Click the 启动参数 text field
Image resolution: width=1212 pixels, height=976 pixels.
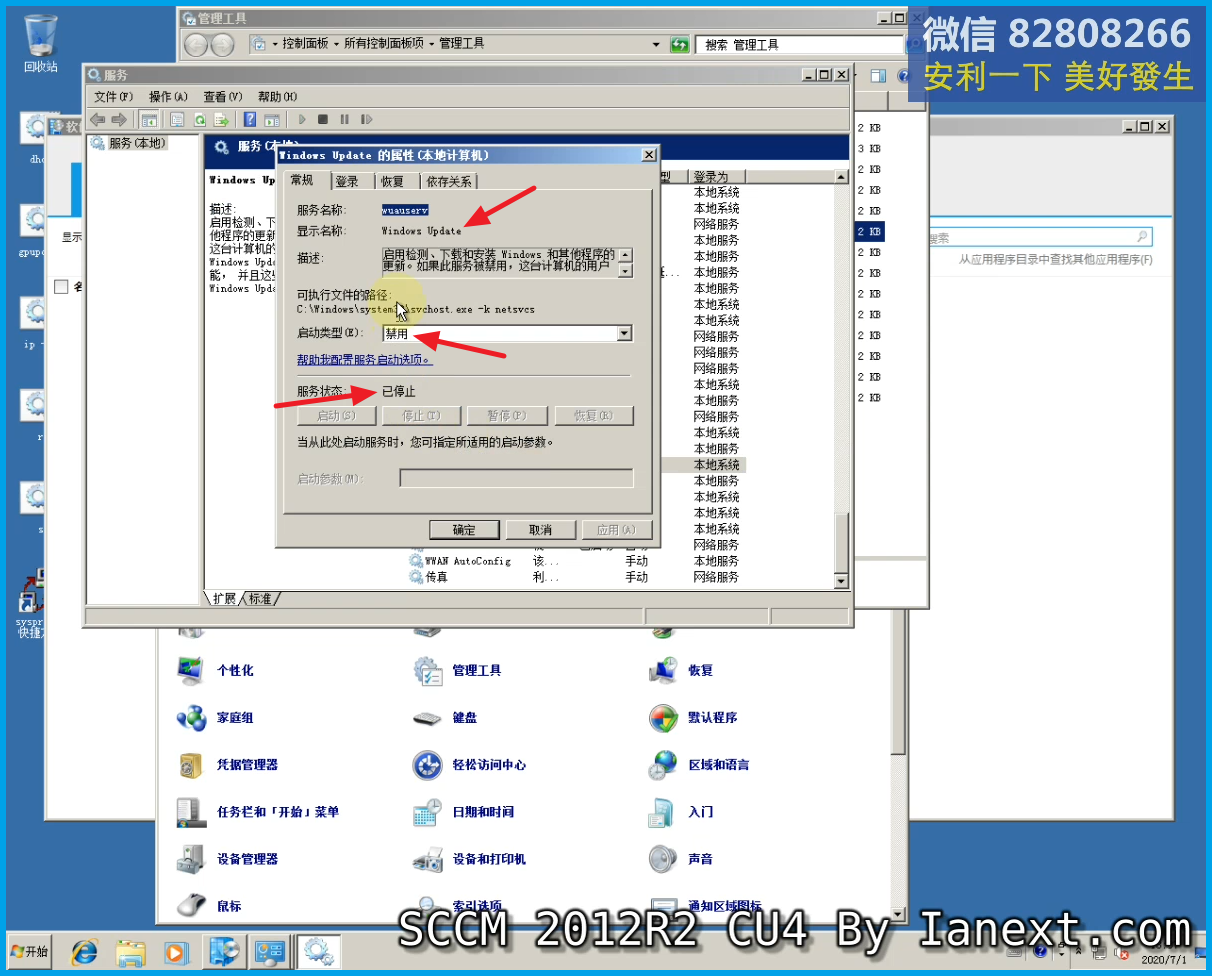pyautogui.click(x=516, y=478)
